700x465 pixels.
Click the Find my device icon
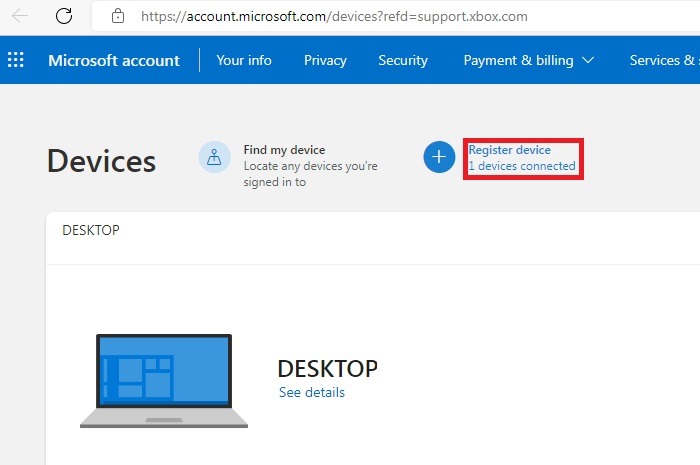pos(214,157)
